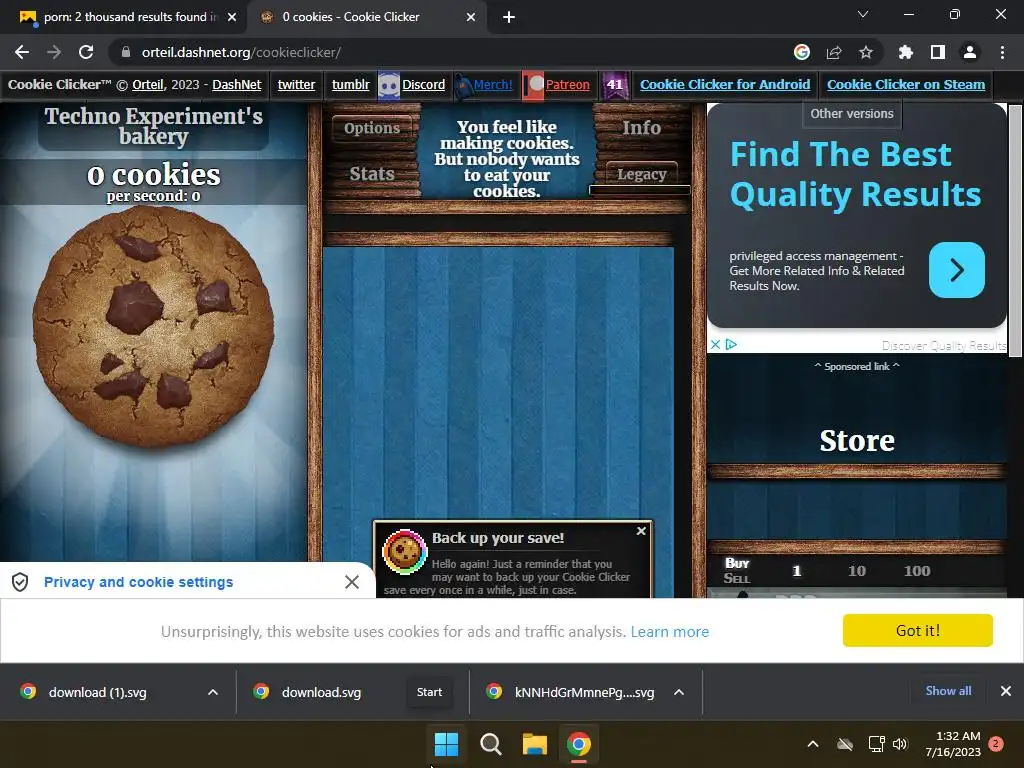Open Cookie Clicker for Android link
Viewport: 1024px width, 768px height.
725,84
